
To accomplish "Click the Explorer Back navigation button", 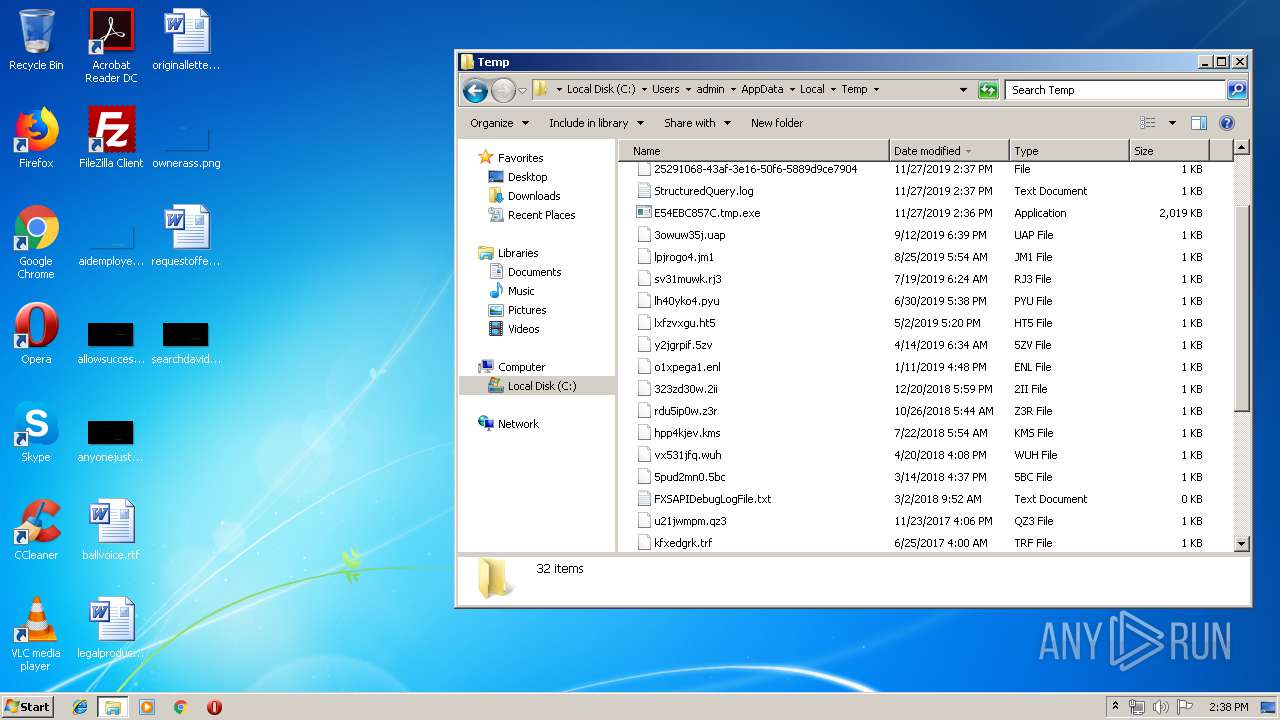I will (x=475, y=90).
